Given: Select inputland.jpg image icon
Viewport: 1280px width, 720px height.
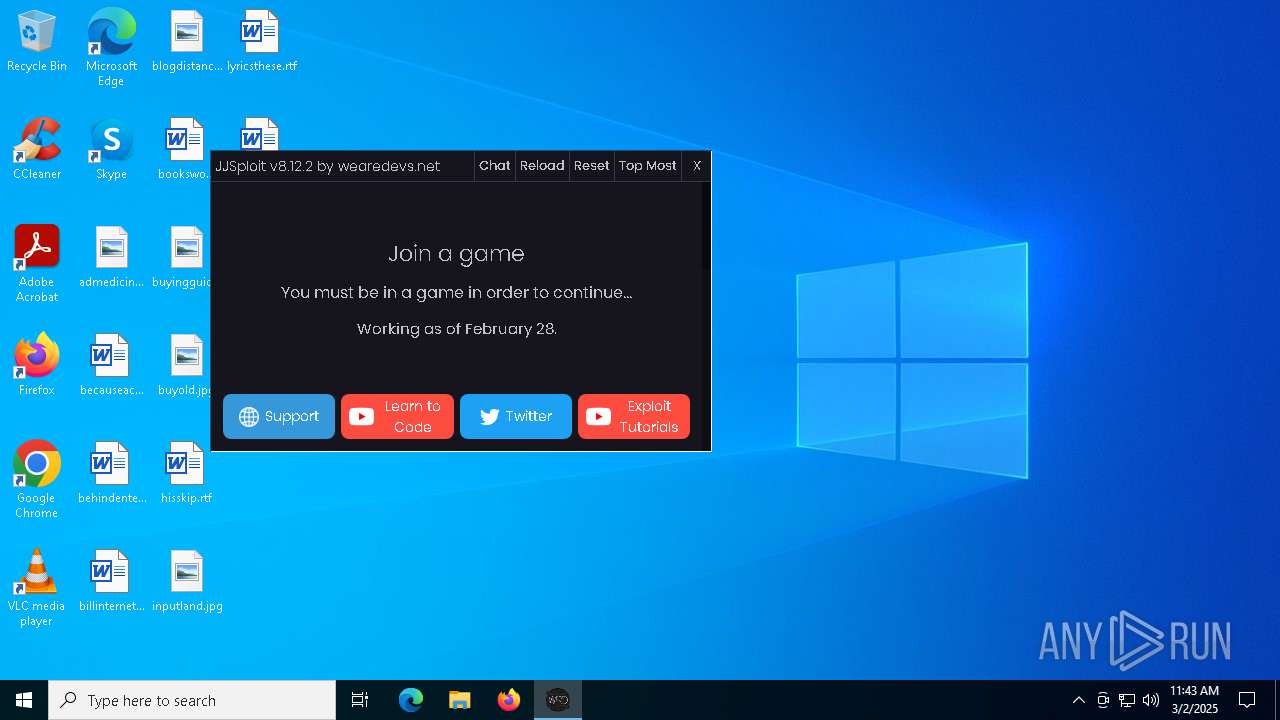Looking at the screenshot, I should (187, 581).
